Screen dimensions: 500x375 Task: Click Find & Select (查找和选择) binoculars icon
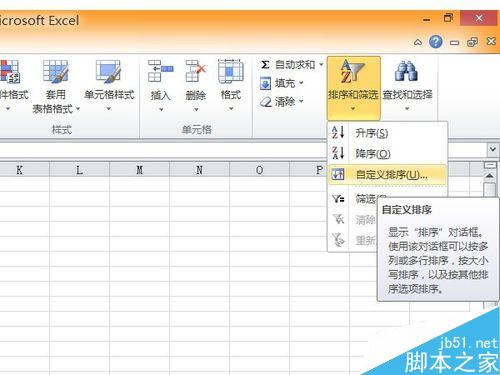click(x=406, y=71)
